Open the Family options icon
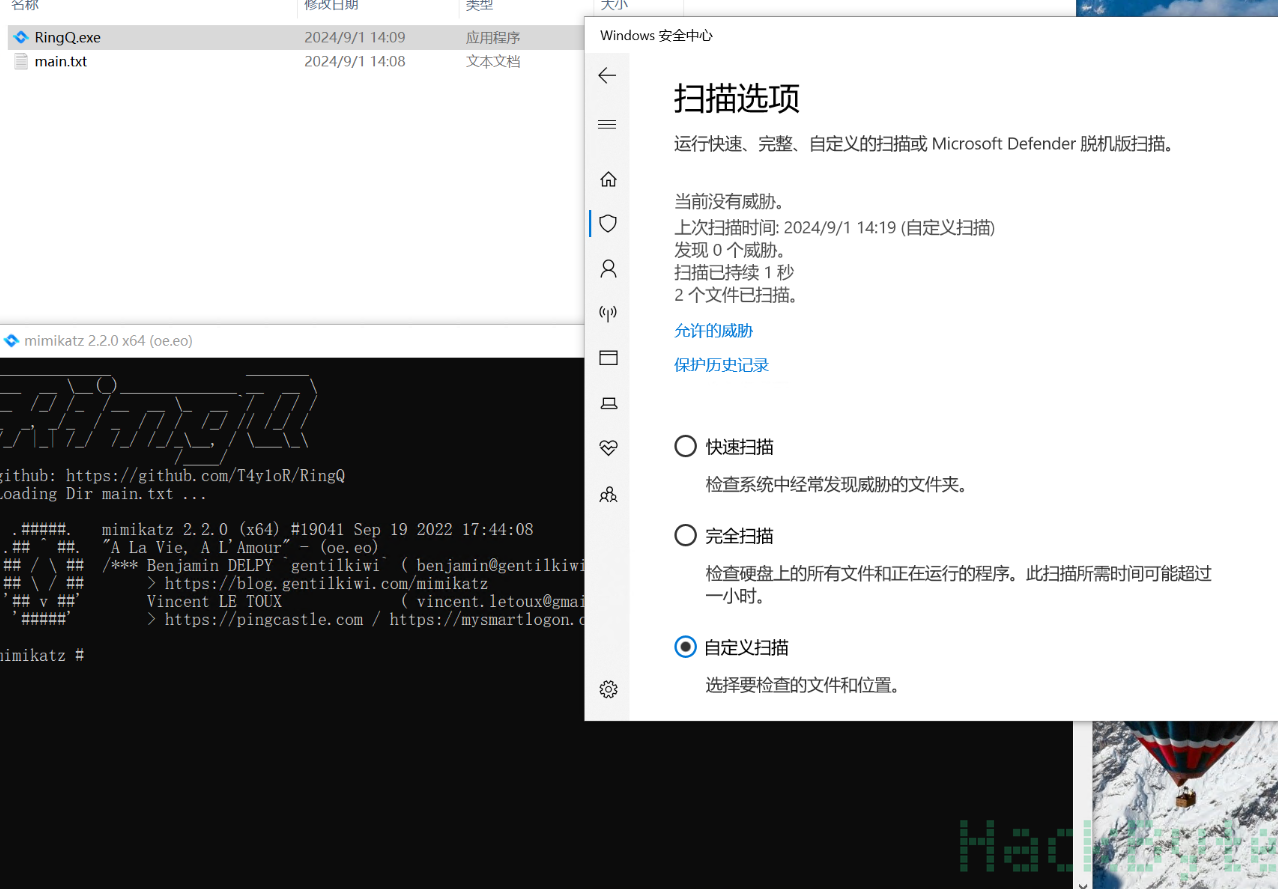Image resolution: width=1278 pixels, height=889 pixels. pos(608,494)
